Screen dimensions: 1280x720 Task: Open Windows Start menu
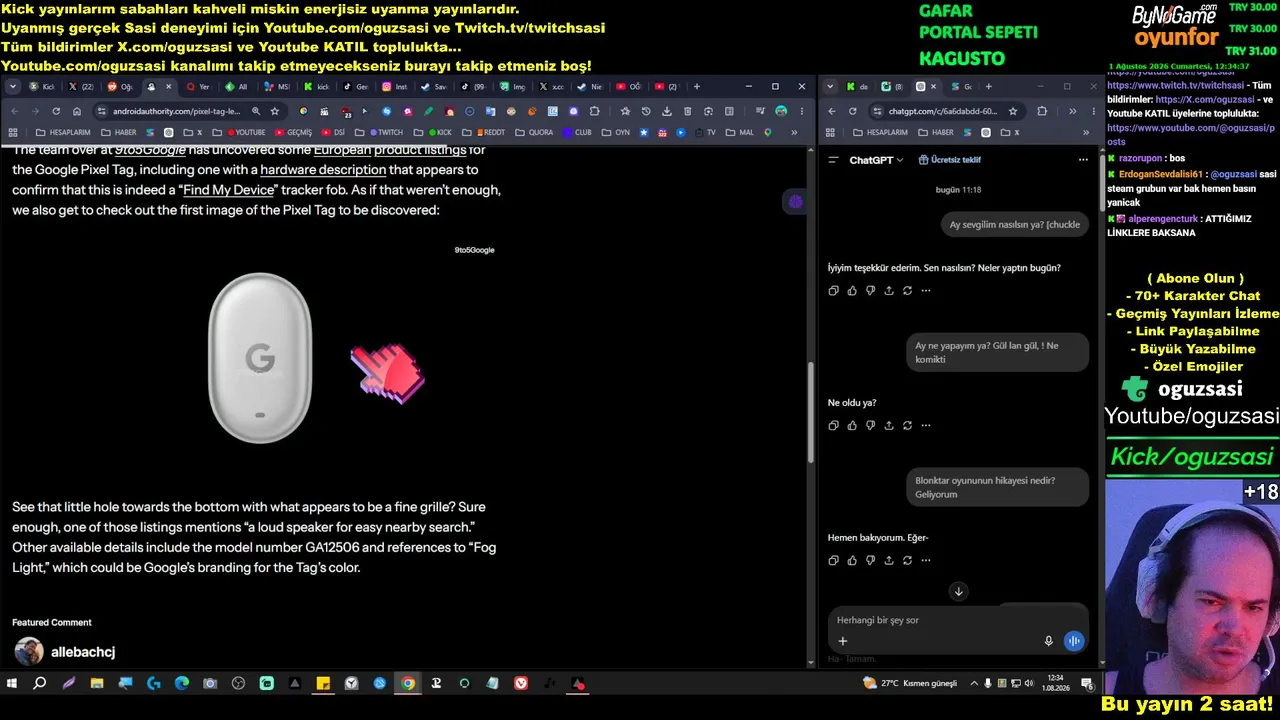(x=12, y=684)
